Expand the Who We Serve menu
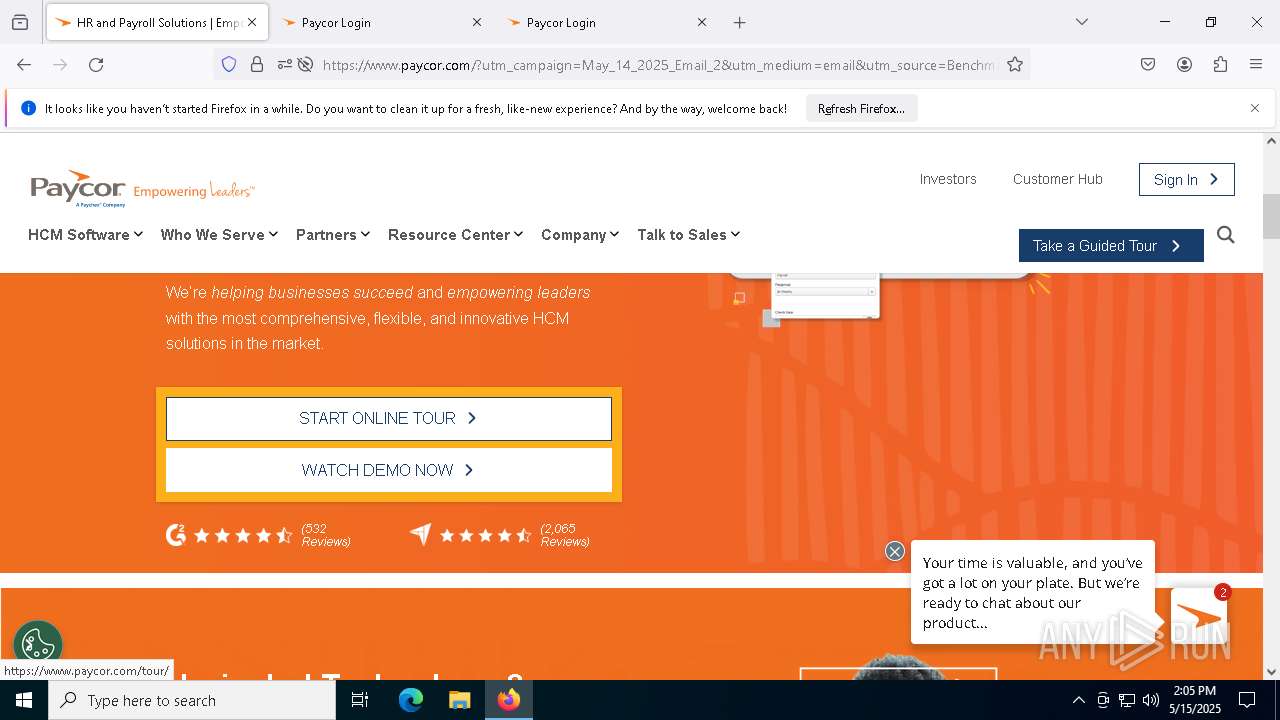This screenshot has height=720, width=1280. point(219,234)
